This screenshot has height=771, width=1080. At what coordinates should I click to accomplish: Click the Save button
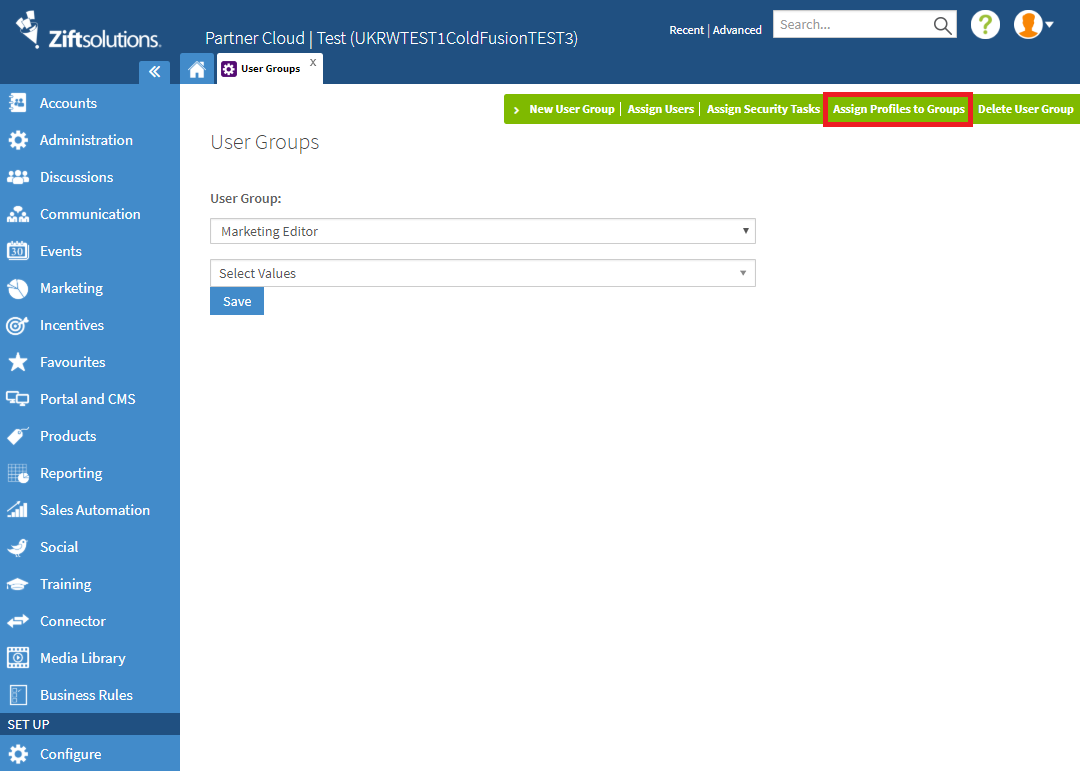237,301
